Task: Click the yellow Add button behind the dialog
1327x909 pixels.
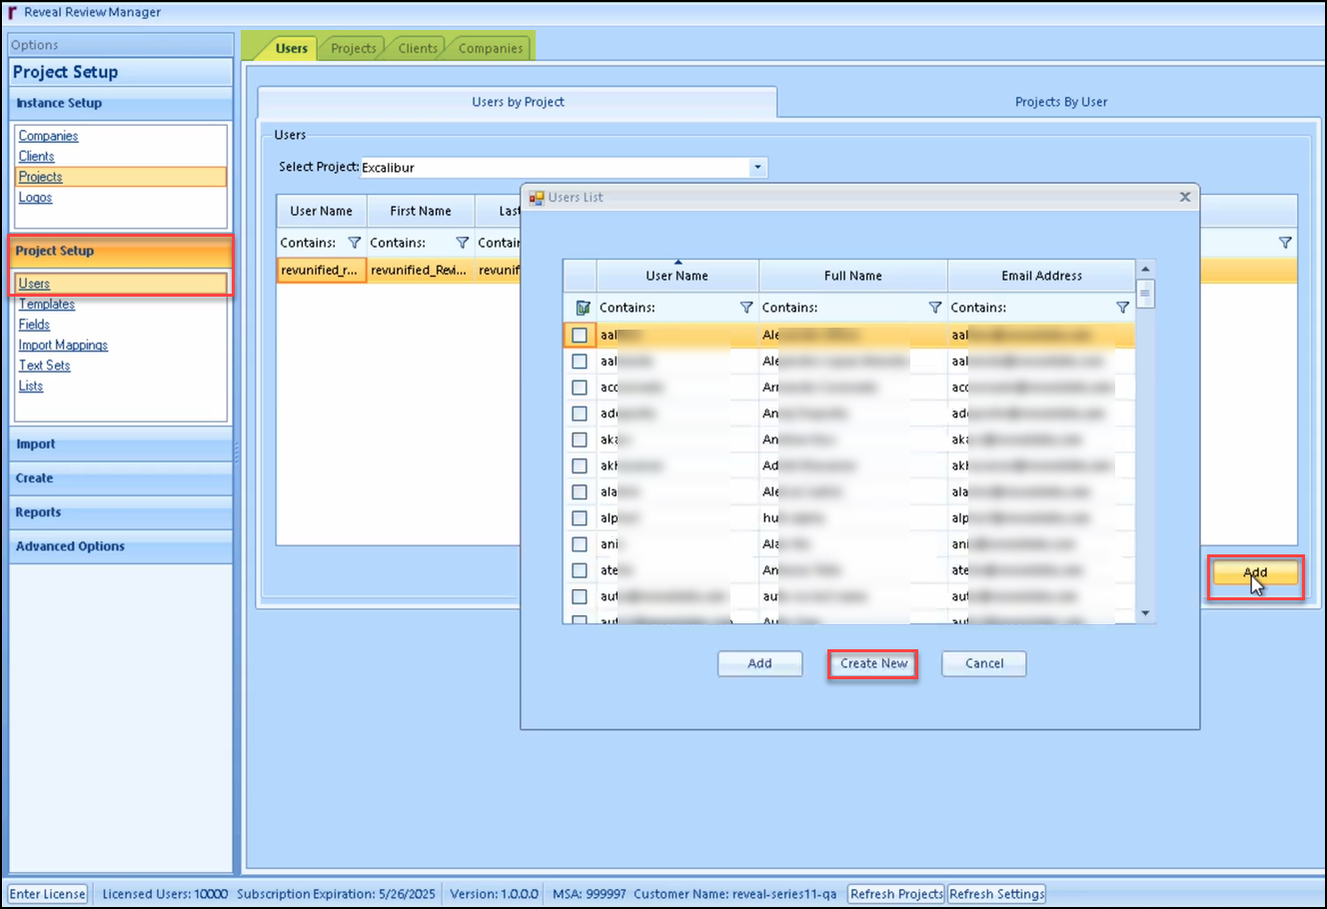Action: [x=1255, y=573]
